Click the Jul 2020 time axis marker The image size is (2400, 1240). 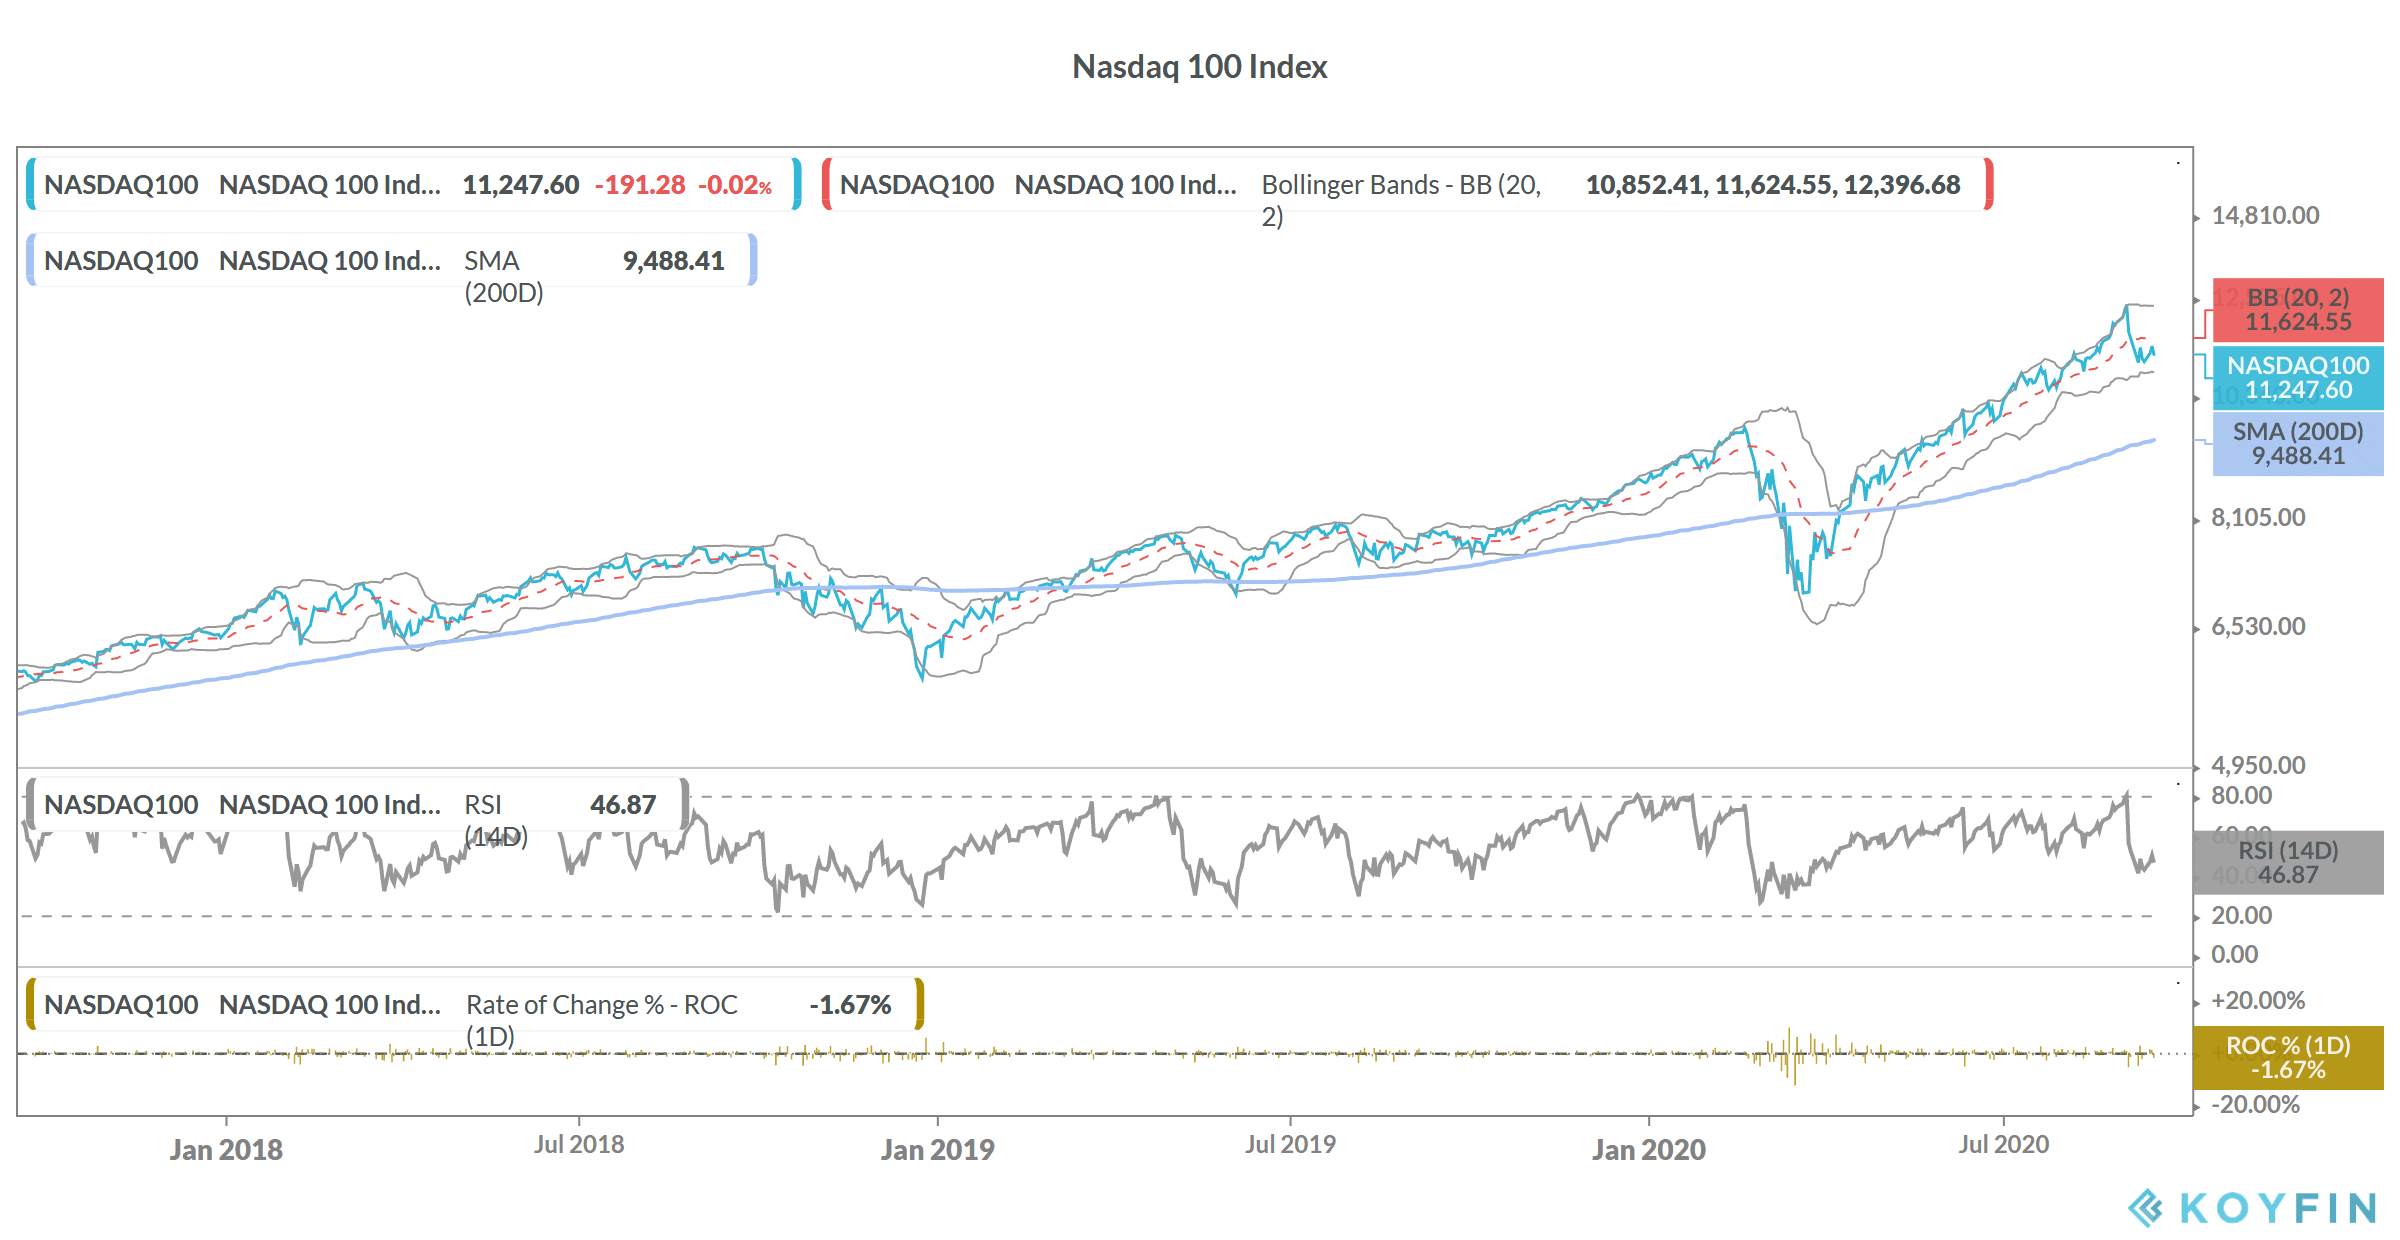(2003, 1144)
